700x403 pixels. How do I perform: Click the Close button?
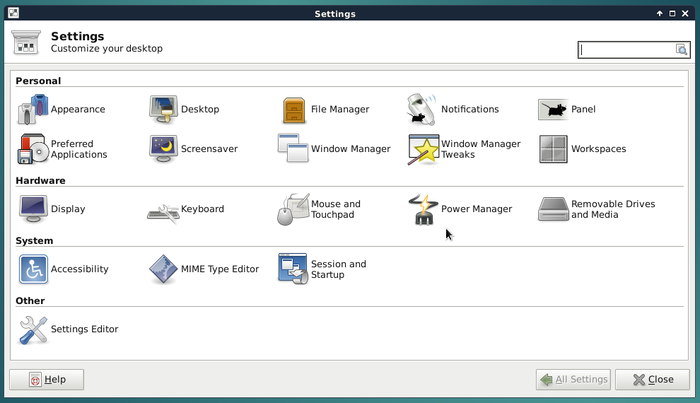coord(652,379)
